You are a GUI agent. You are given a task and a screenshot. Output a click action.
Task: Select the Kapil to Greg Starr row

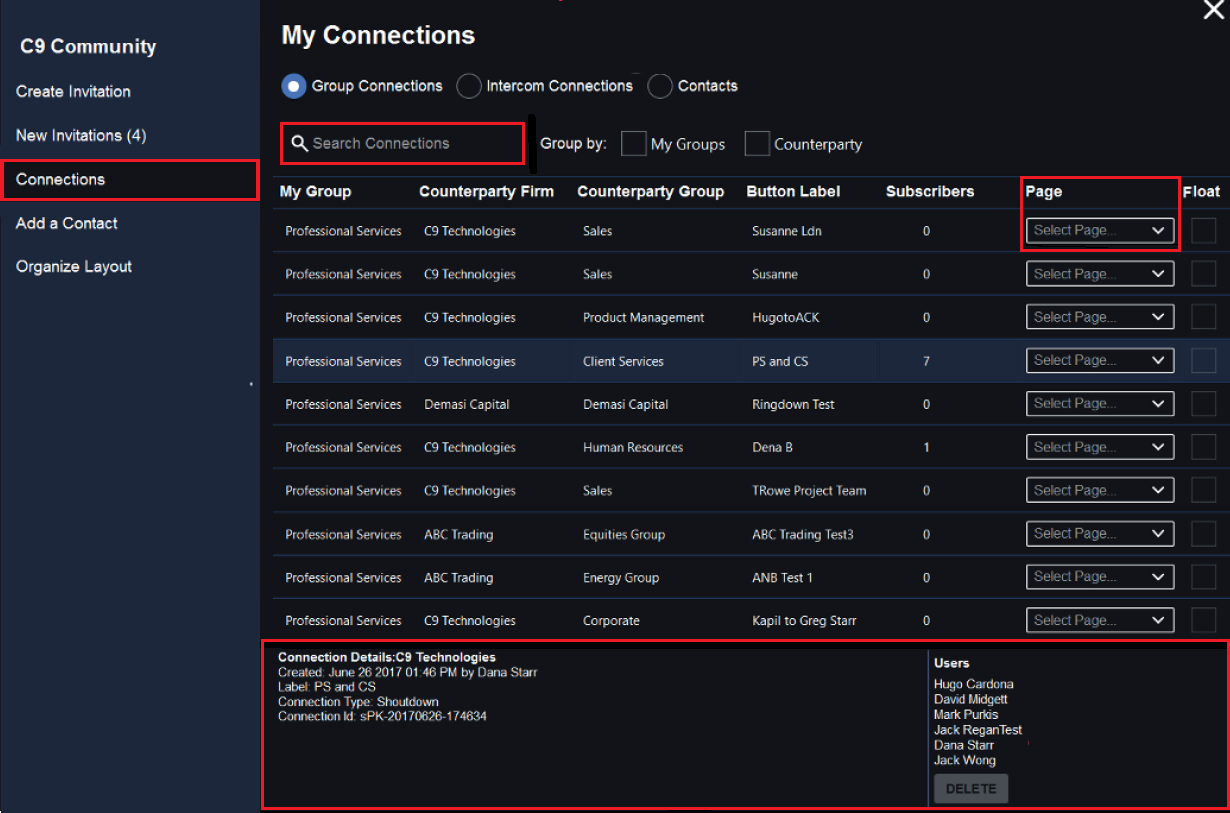click(751, 620)
